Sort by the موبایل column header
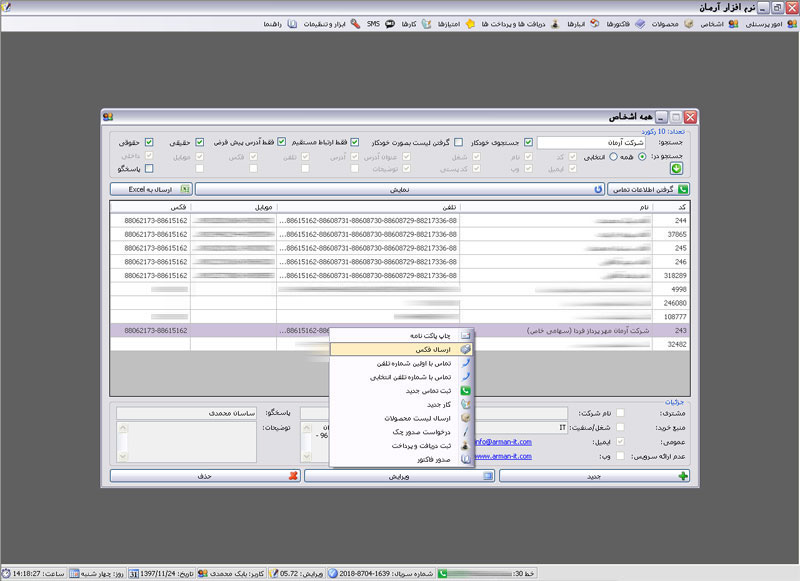 234,207
